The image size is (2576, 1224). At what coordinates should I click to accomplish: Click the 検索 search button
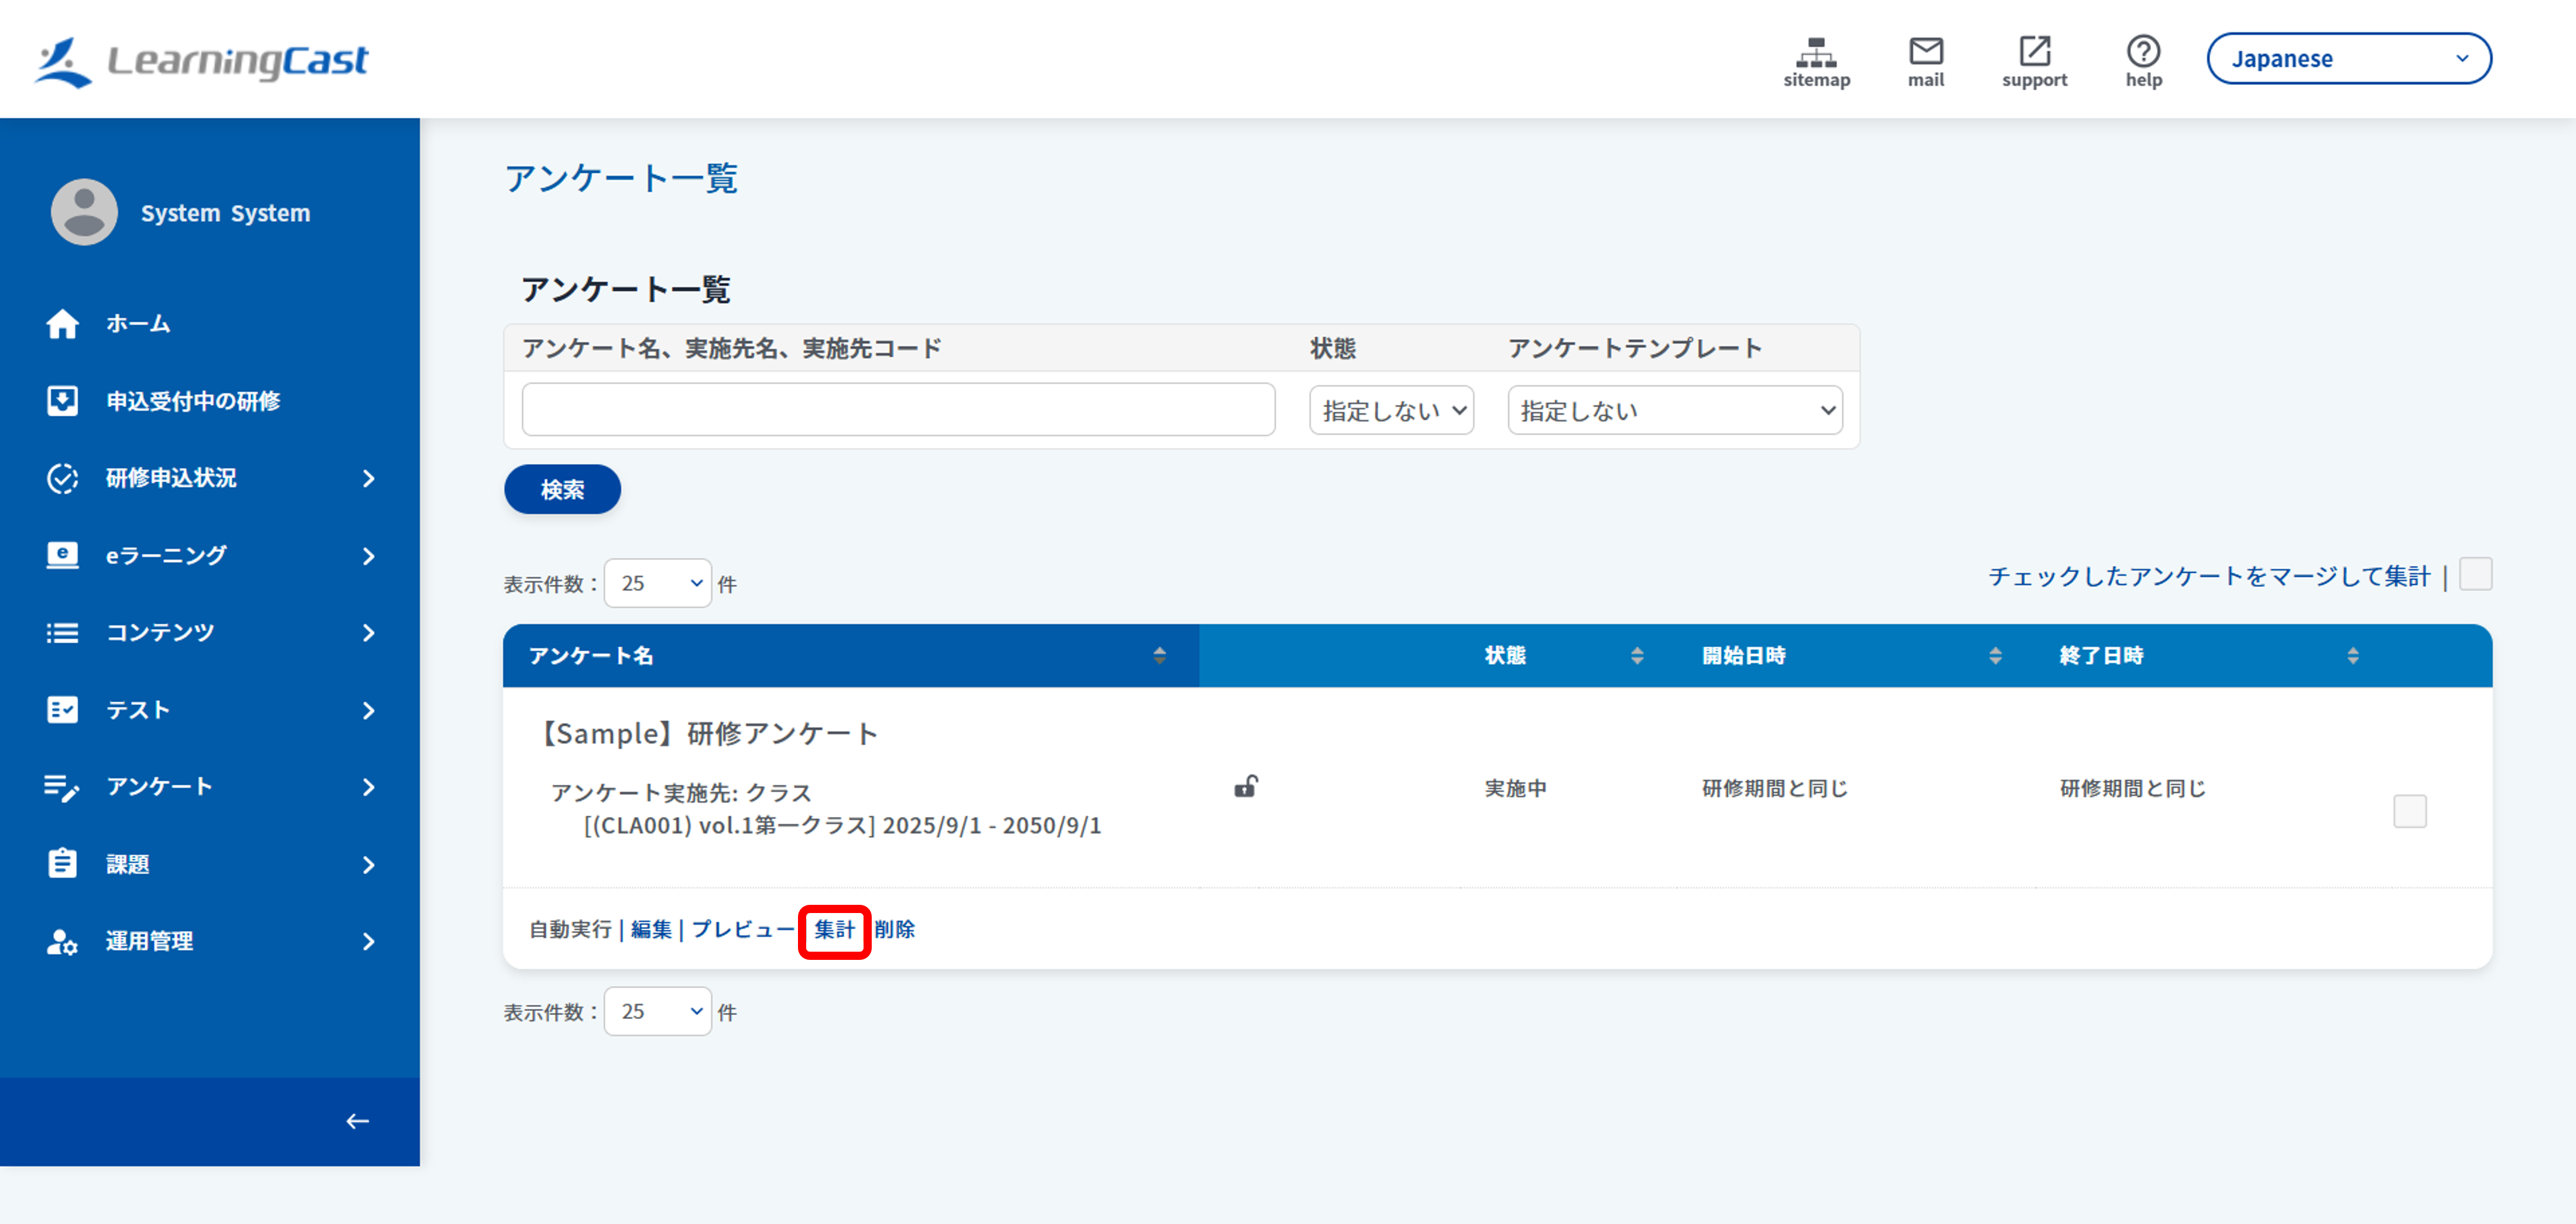pyautogui.click(x=562, y=490)
